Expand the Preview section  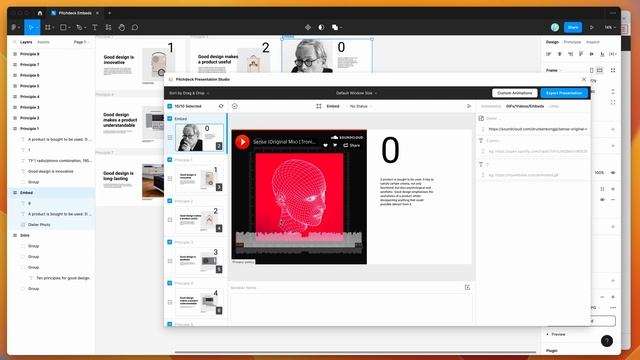(556, 334)
